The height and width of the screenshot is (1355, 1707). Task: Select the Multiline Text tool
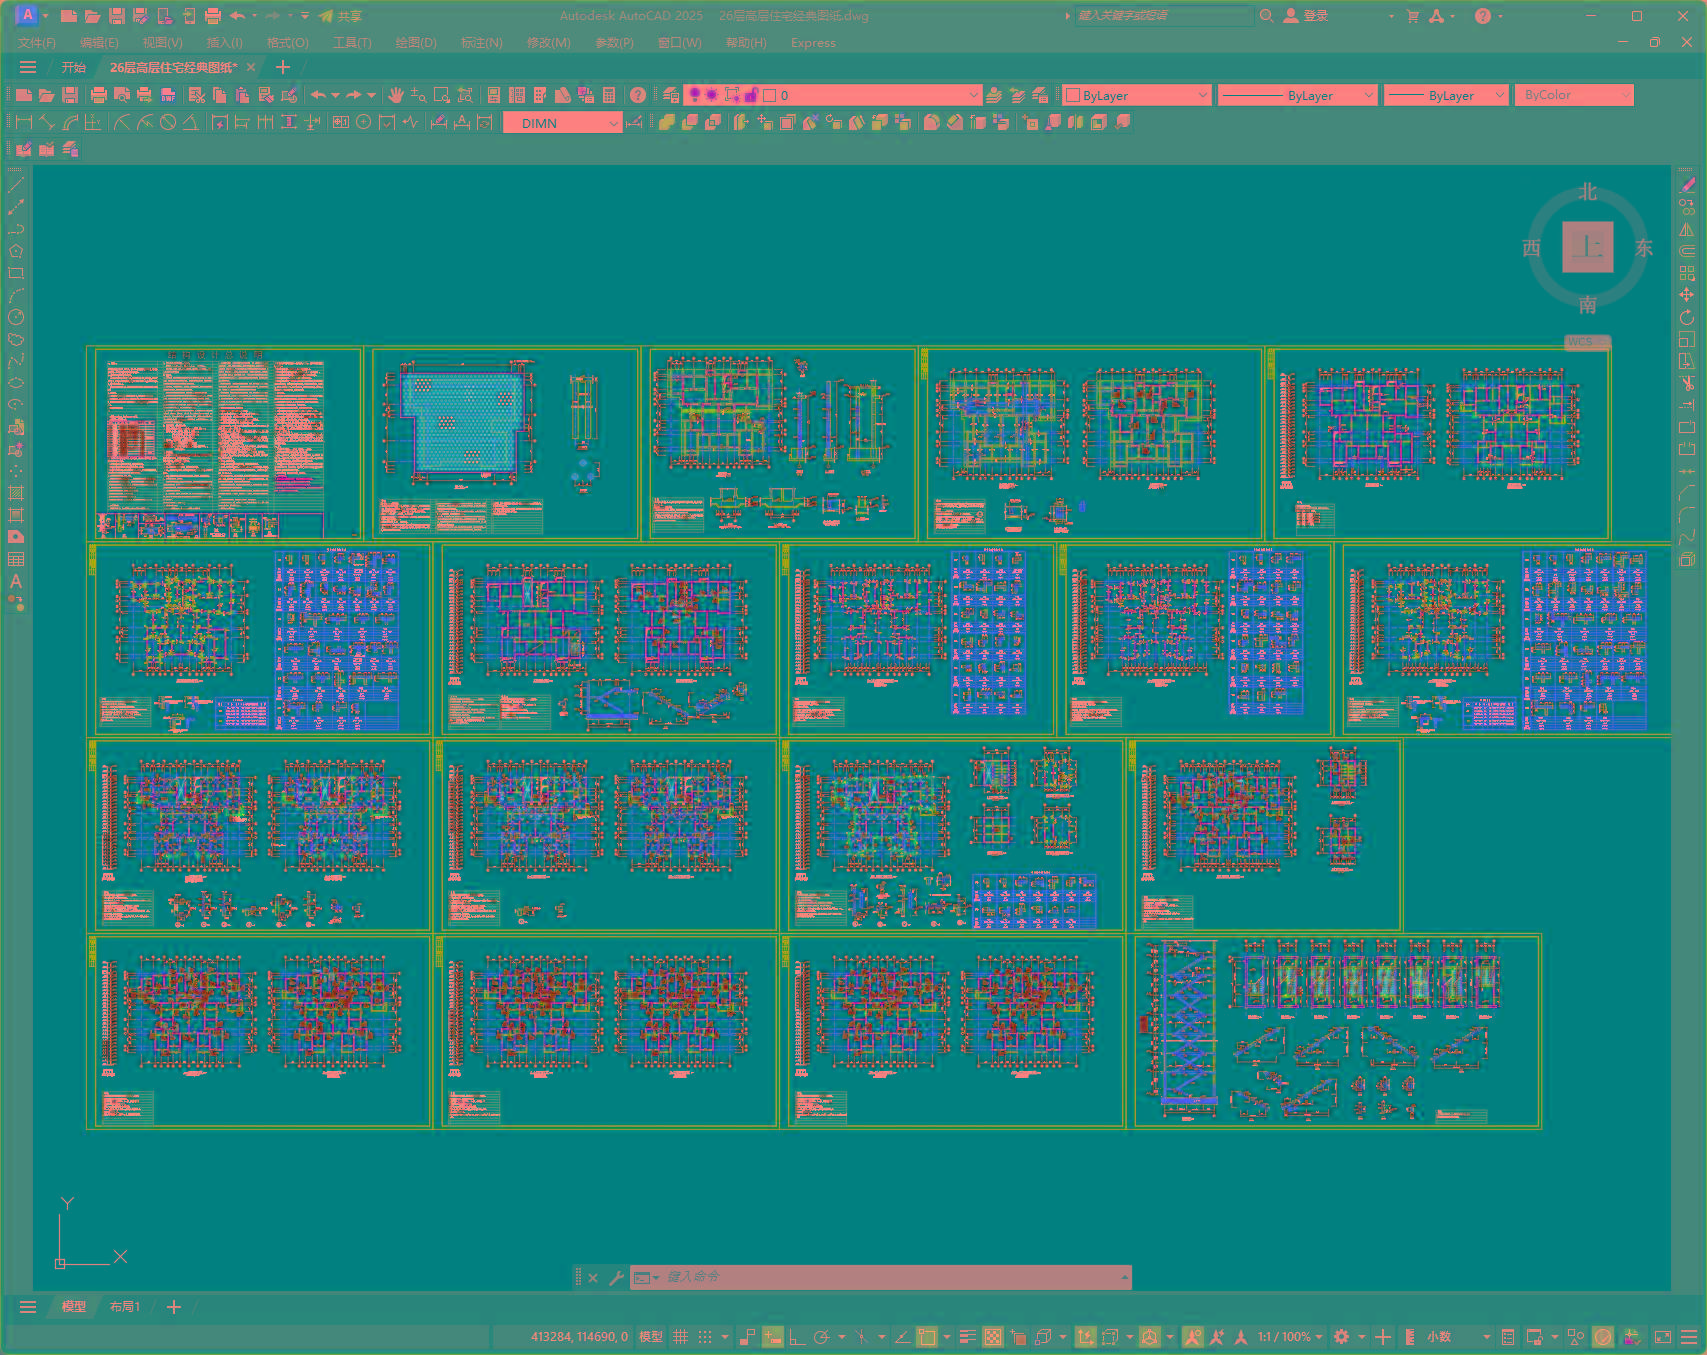coord(16,581)
